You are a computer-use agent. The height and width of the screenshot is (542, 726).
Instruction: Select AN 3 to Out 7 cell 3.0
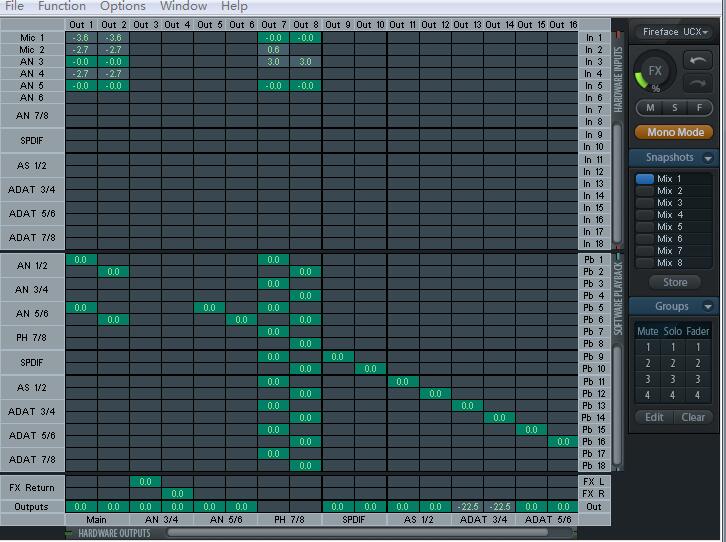click(x=273, y=62)
